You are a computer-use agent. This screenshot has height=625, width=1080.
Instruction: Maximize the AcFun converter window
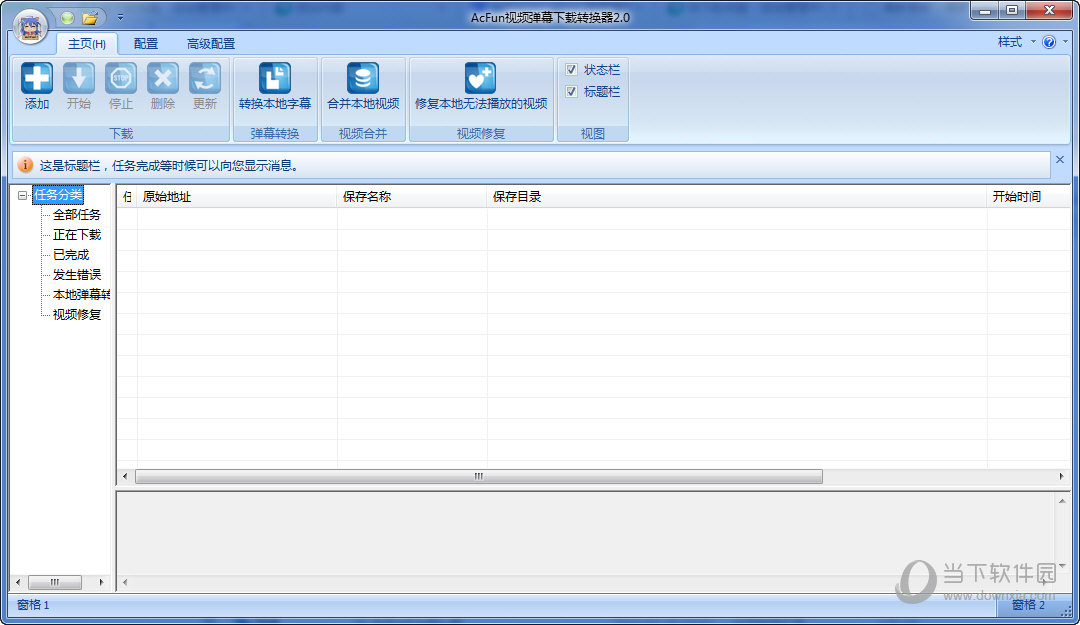point(1012,10)
